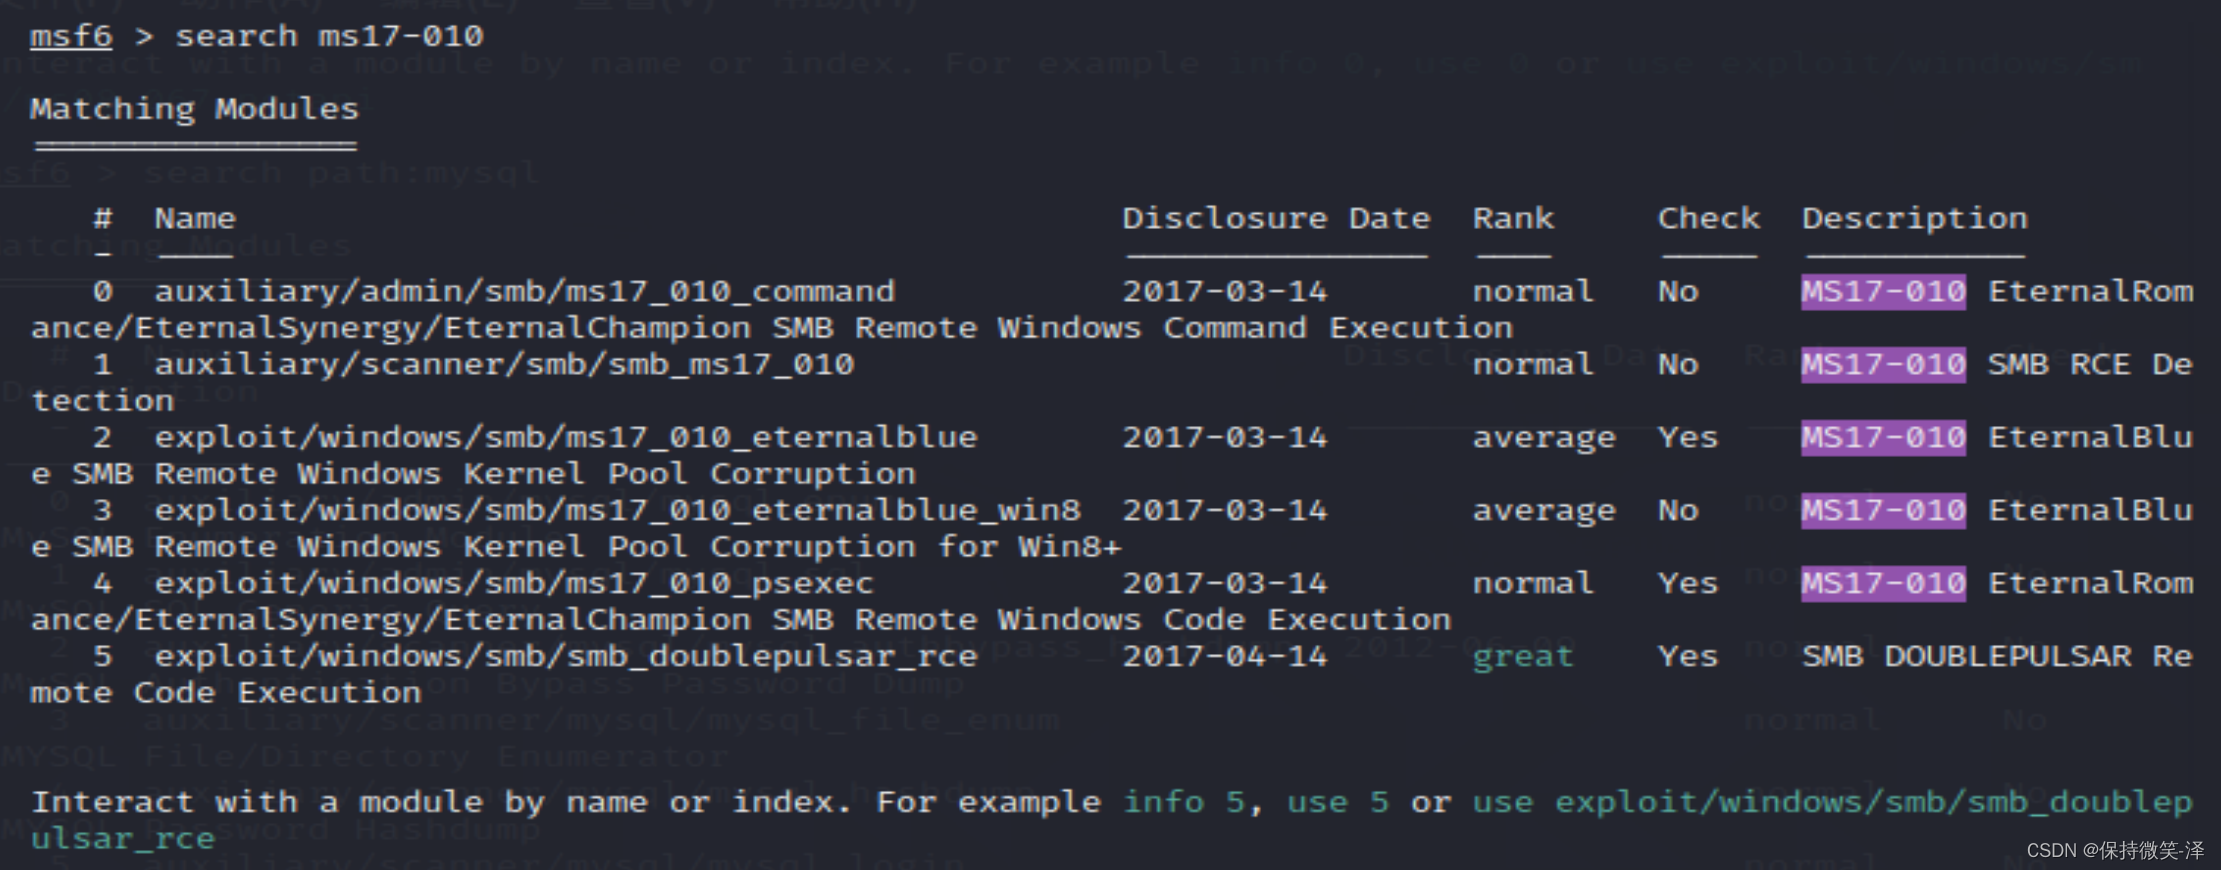Click the 'Disclosure Date' column header
Screen dimensions: 2221x870
[x=1276, y=218]
